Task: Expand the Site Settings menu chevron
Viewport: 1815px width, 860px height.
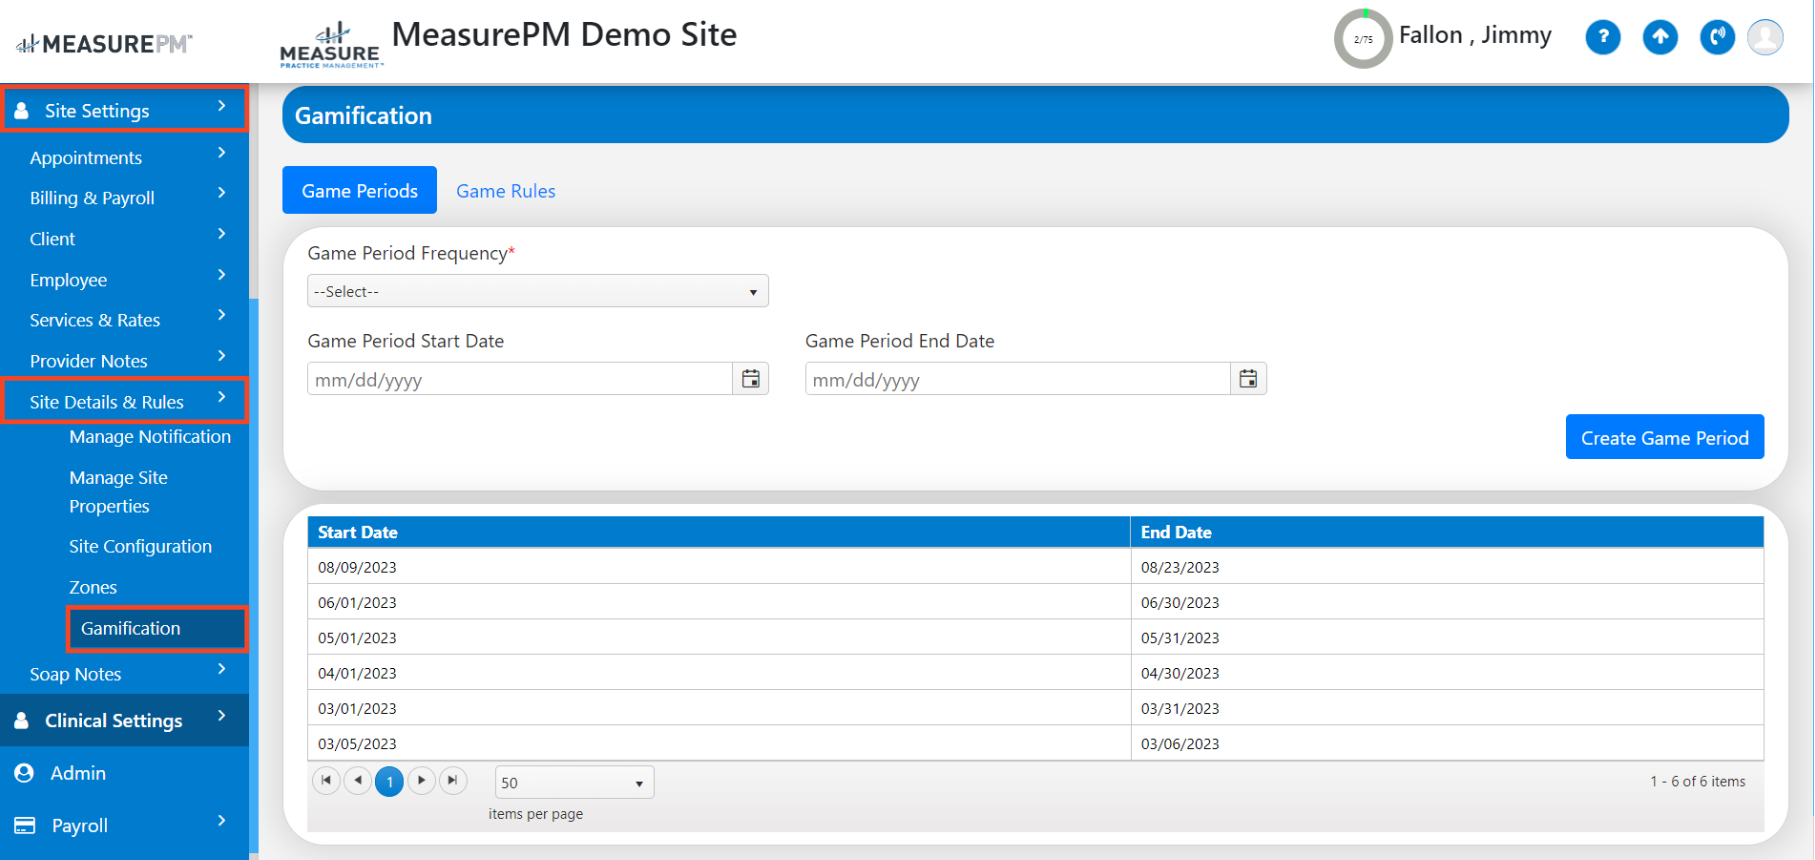Action: (x=222, y=106)
